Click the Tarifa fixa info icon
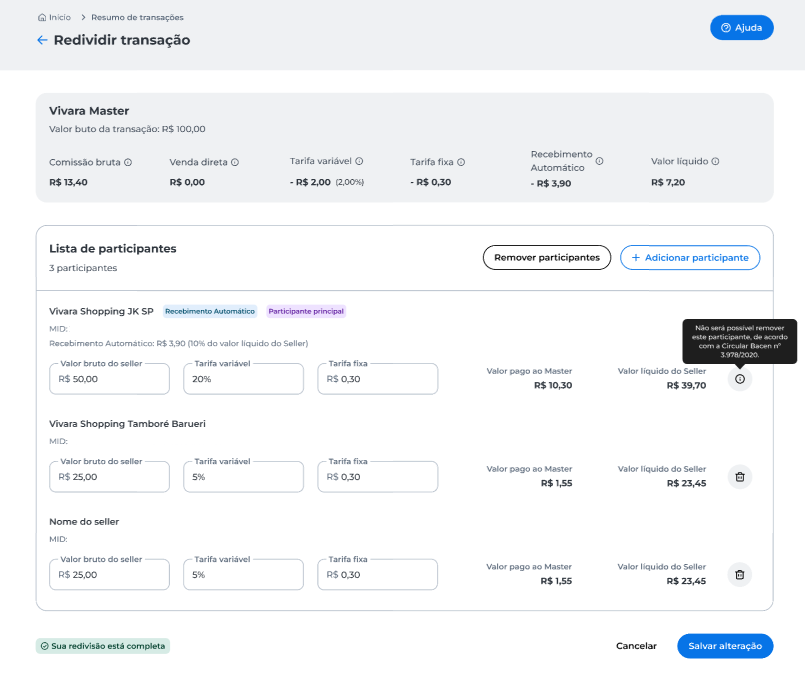The height and width of the screenshot is (675, 805). click(x=461, y=162)
